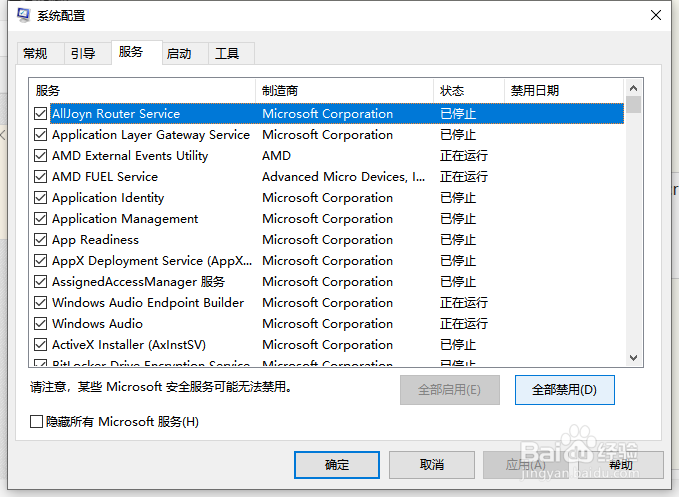Uncheck App Readiness service checkbox
679x497 pixels.
[40, 240]
